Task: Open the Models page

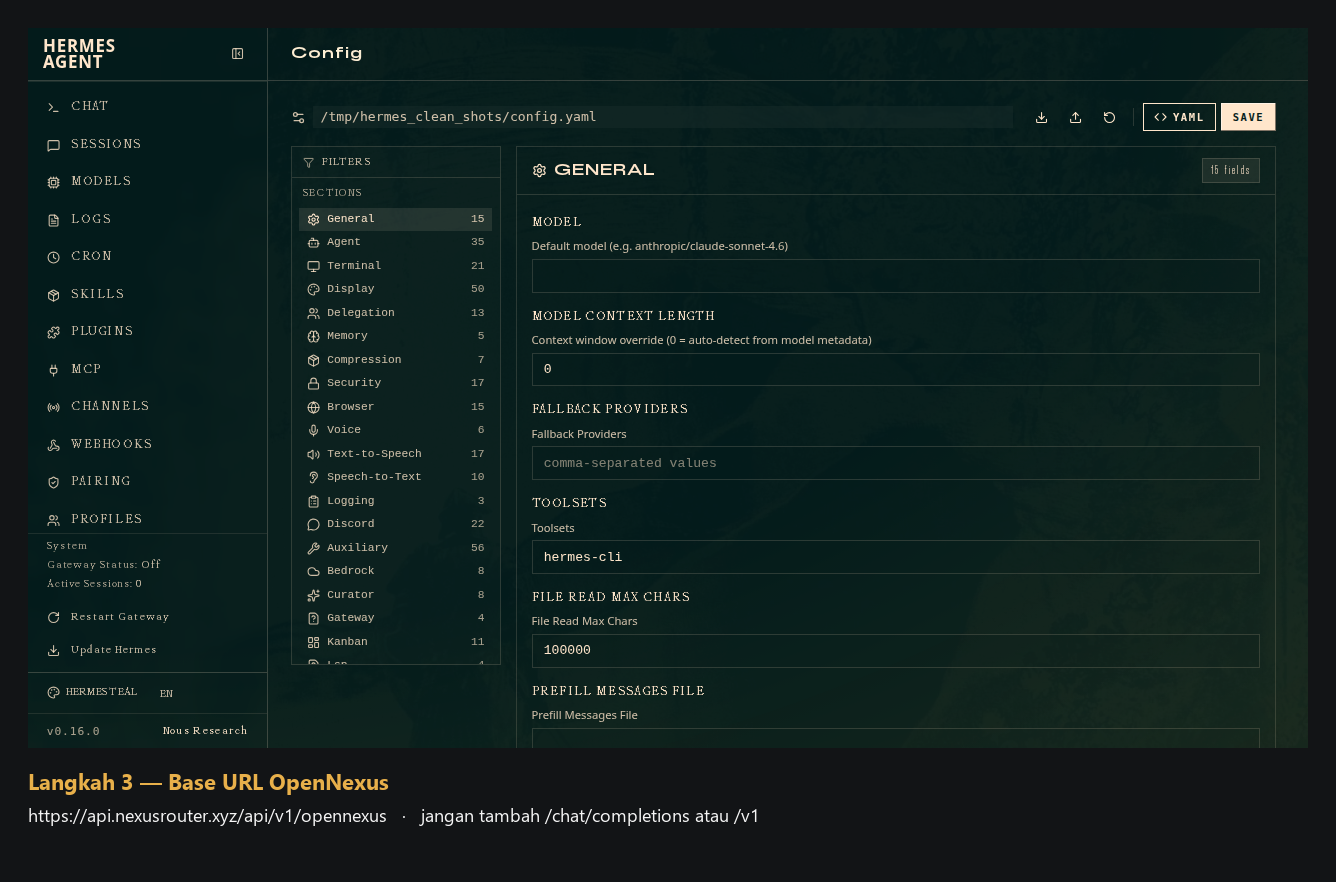Action: 147,181
